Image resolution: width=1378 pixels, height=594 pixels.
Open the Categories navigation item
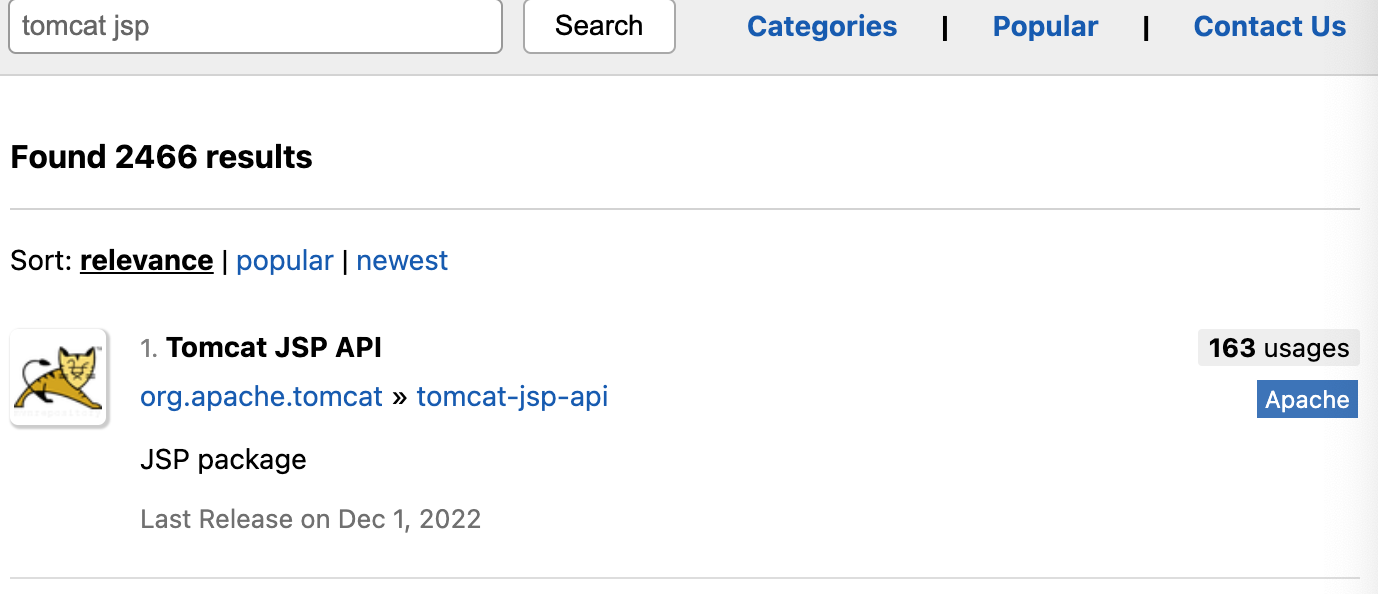tap(822, 26)
